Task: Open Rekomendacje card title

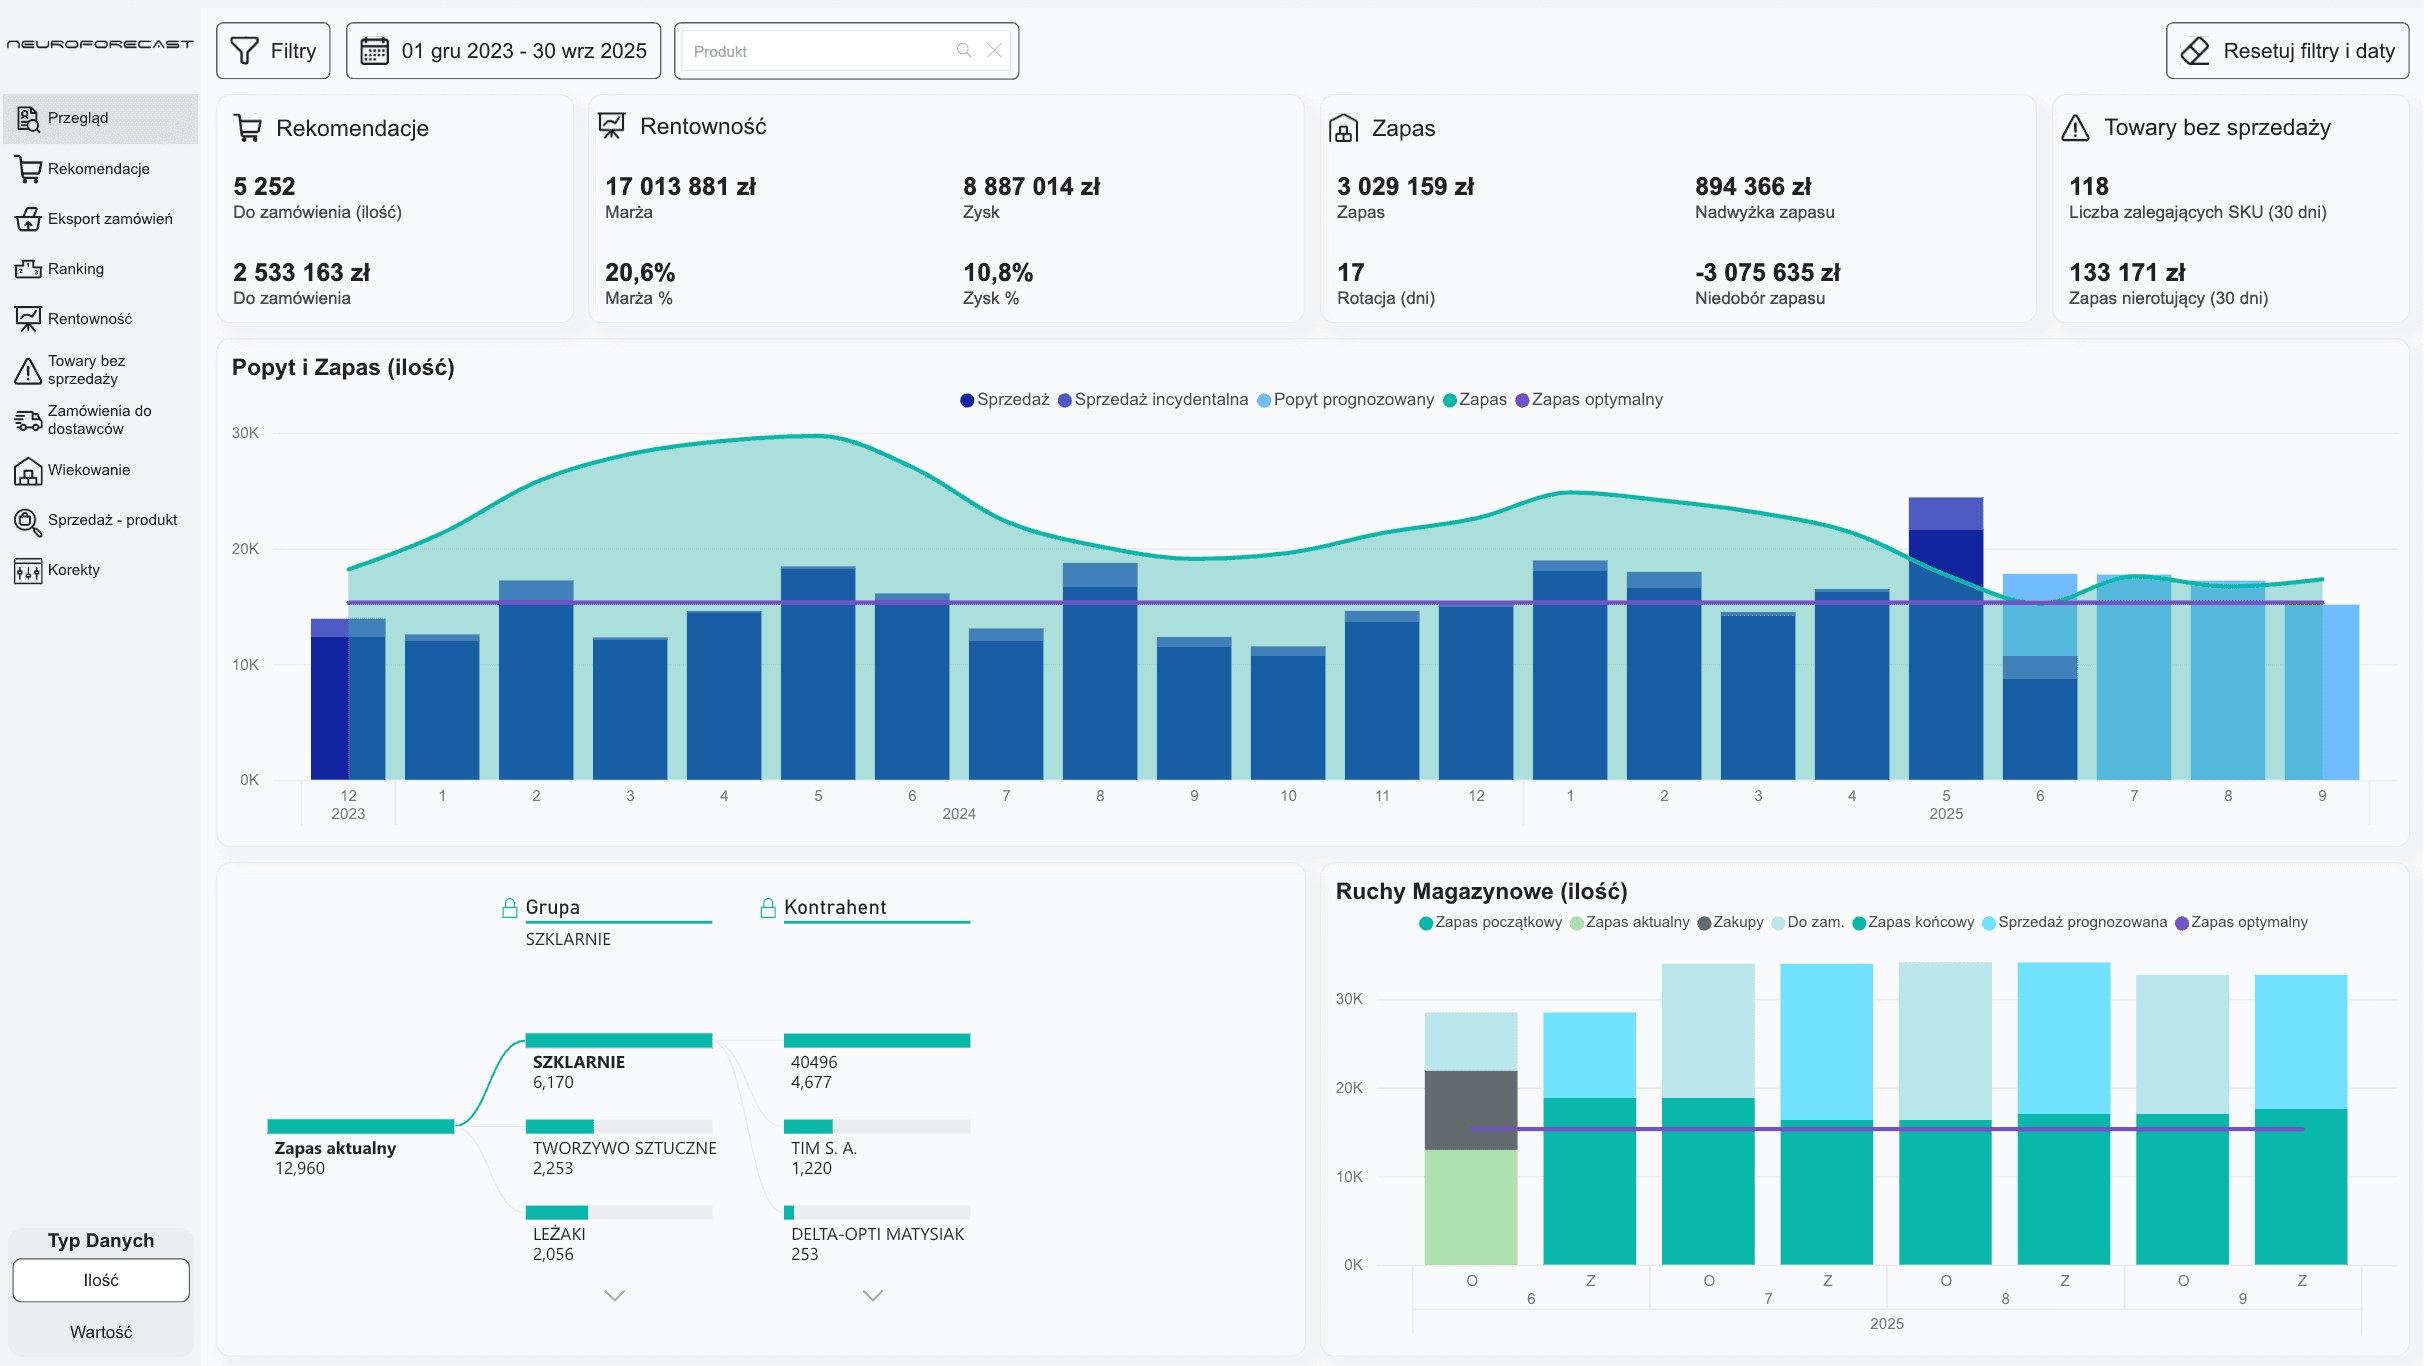Action: pos(352,128)
